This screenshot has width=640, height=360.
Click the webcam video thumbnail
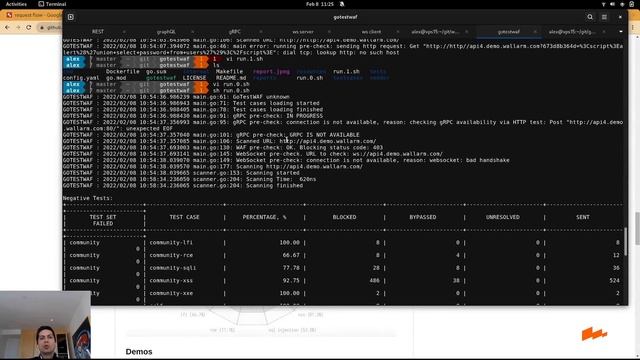coord(45,325)
